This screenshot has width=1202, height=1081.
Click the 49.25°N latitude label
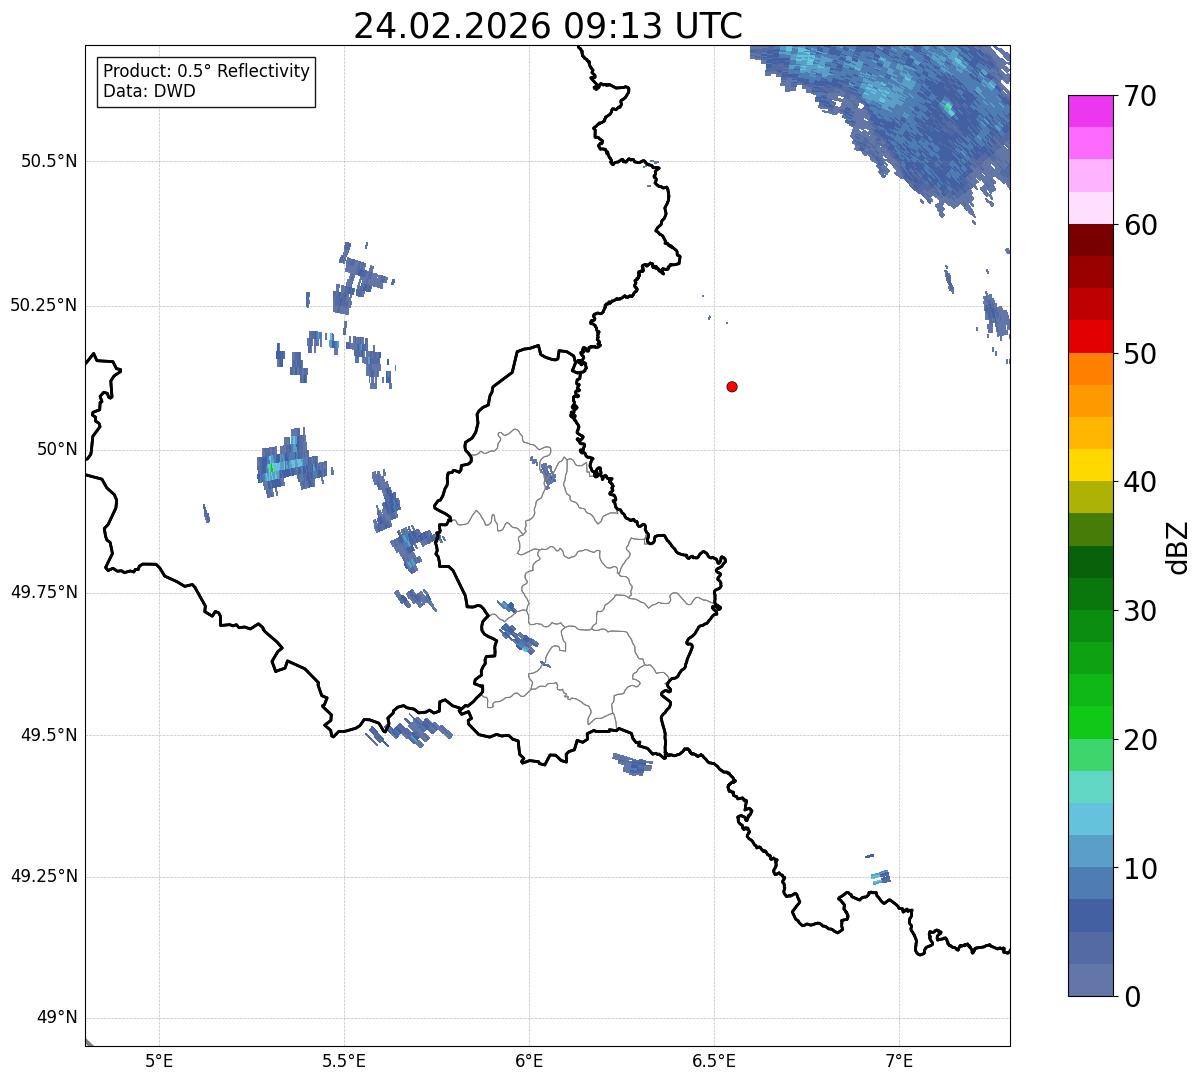(44, 876)
